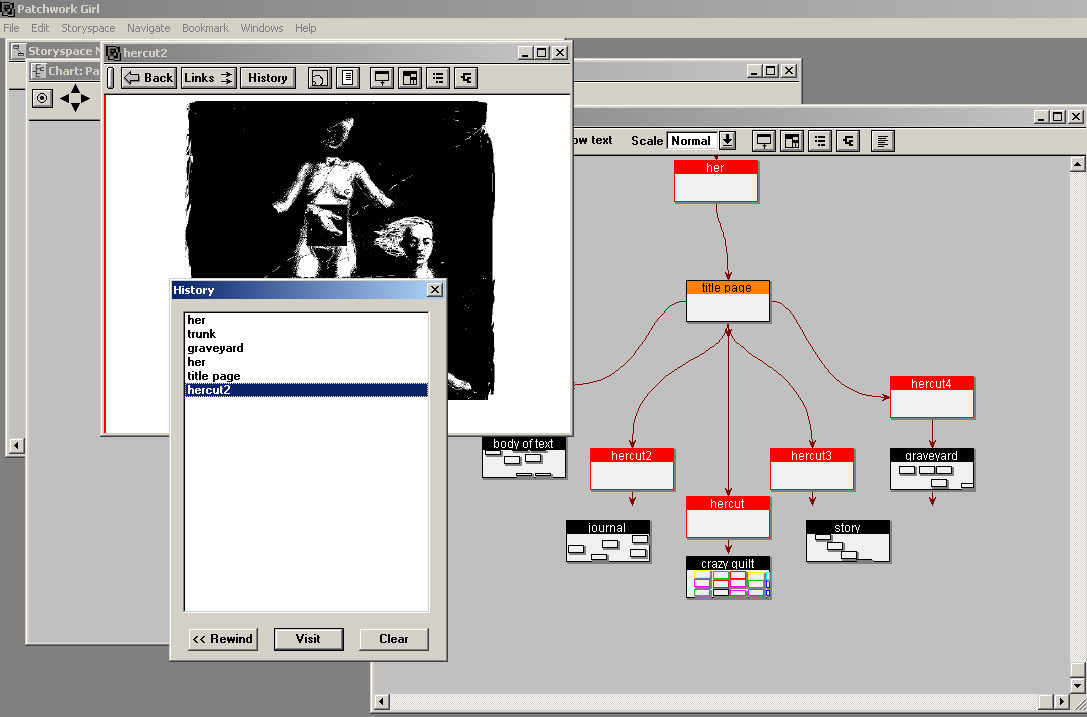
Task: Click the Scale field showing Normal
Action: click(x=691, y=141)
